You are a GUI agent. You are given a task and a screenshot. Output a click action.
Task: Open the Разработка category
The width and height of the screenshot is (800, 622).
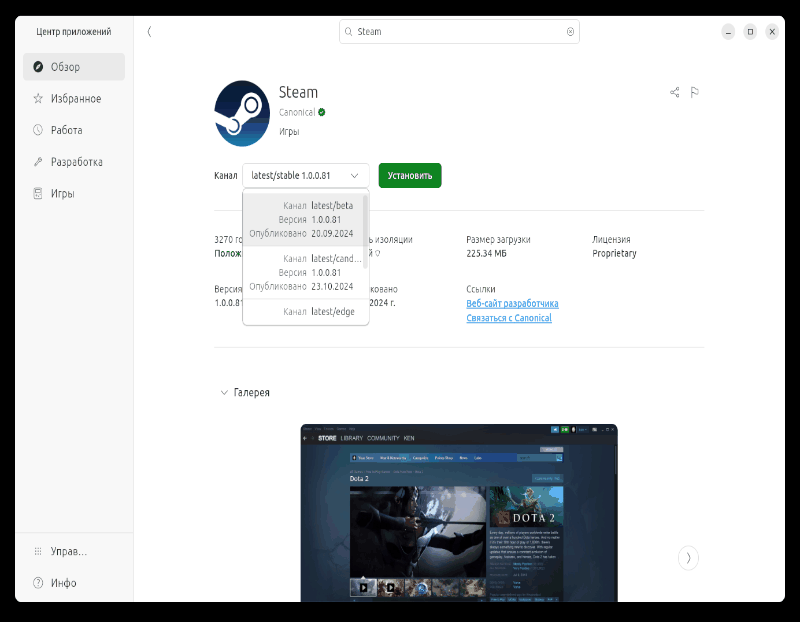pos(74,162)
